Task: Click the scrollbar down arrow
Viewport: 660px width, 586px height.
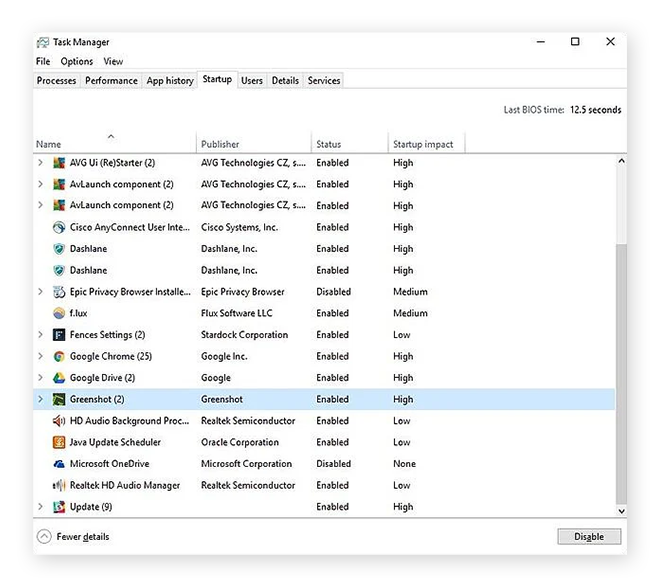Action: pyautogui.click(x=621, y=511)
